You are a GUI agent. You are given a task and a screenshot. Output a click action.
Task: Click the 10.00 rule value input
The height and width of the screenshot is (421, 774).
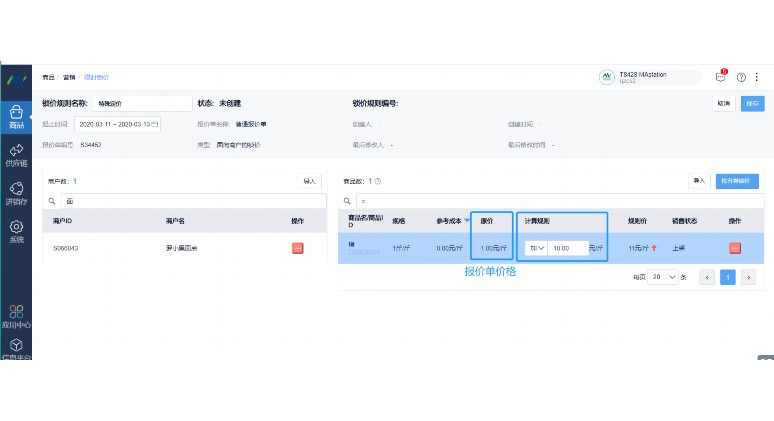click(x=568, y=248)
